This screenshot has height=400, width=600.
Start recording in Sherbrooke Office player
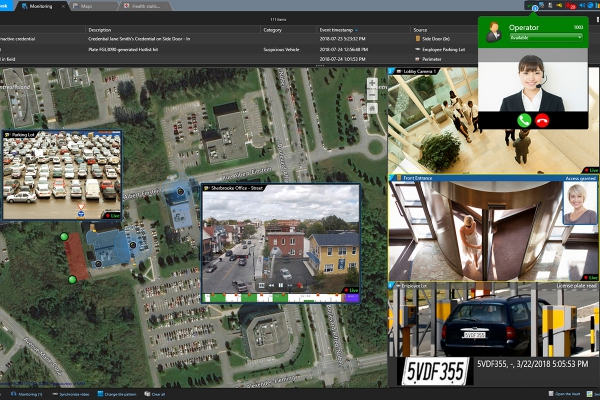300,285
